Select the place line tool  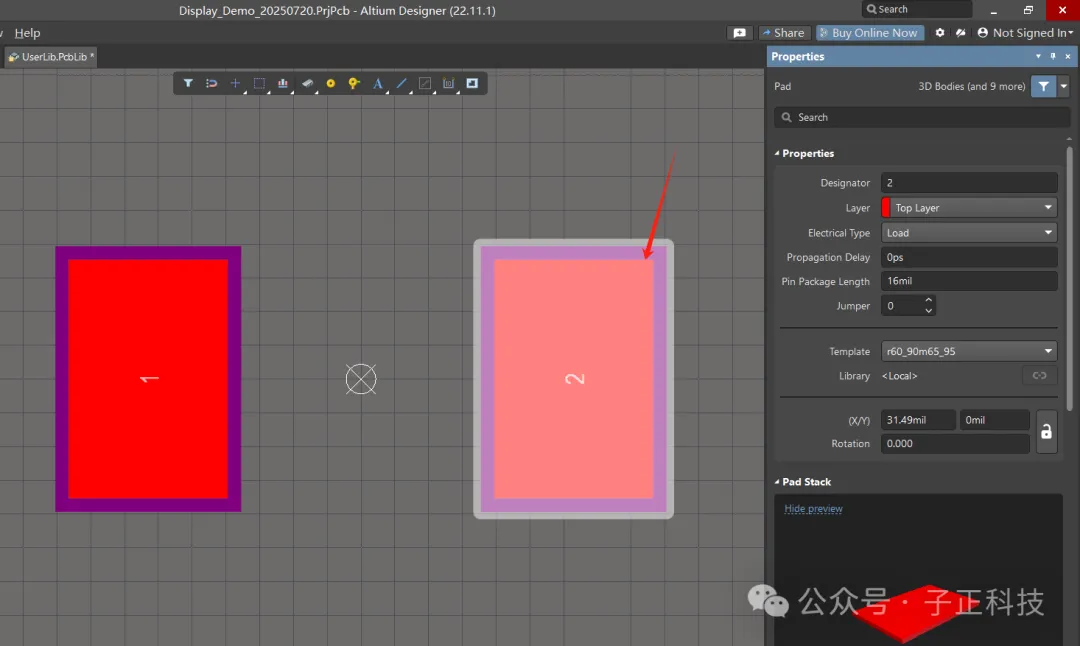[x=402, y=83]
